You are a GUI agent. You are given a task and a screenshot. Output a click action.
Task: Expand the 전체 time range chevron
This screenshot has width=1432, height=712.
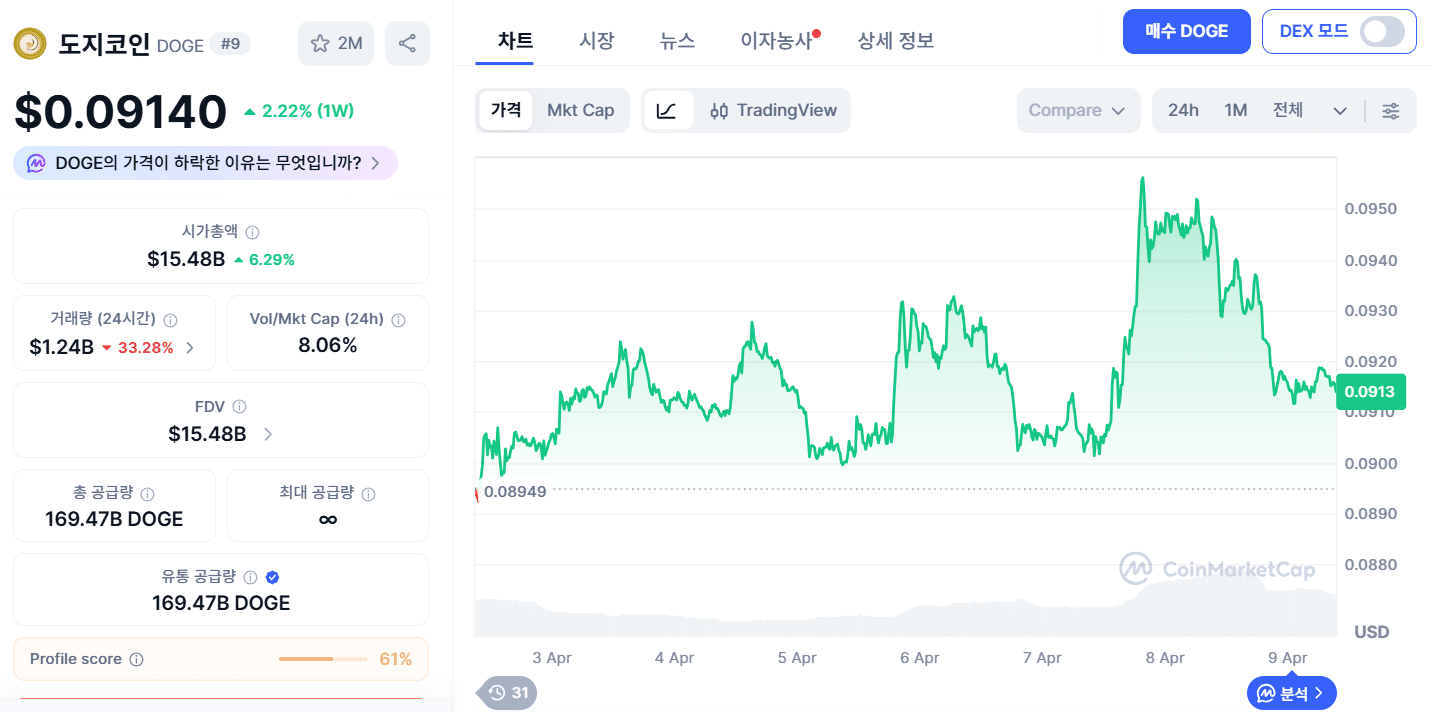coord(1339,111)
